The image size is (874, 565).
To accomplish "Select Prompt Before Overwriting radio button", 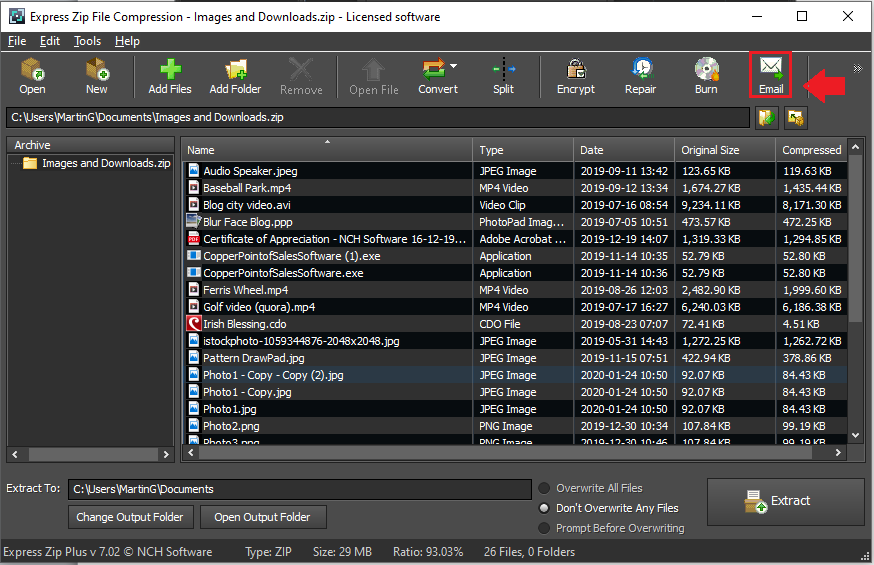I will click(544, 528).
